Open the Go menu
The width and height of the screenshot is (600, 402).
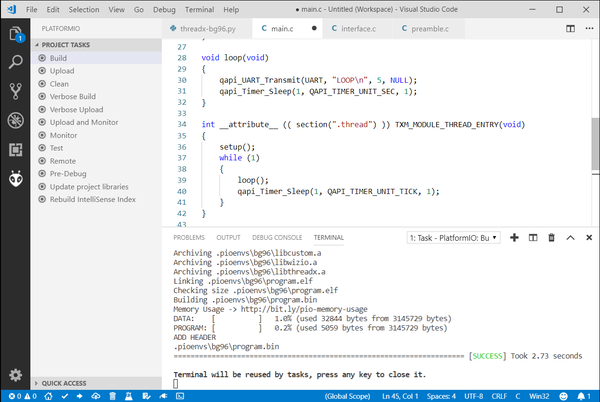139,10
